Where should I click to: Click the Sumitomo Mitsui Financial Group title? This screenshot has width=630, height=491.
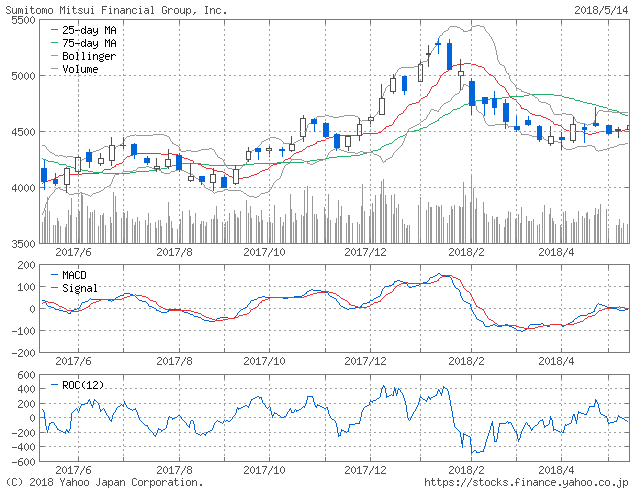click(x=114, y=9)
